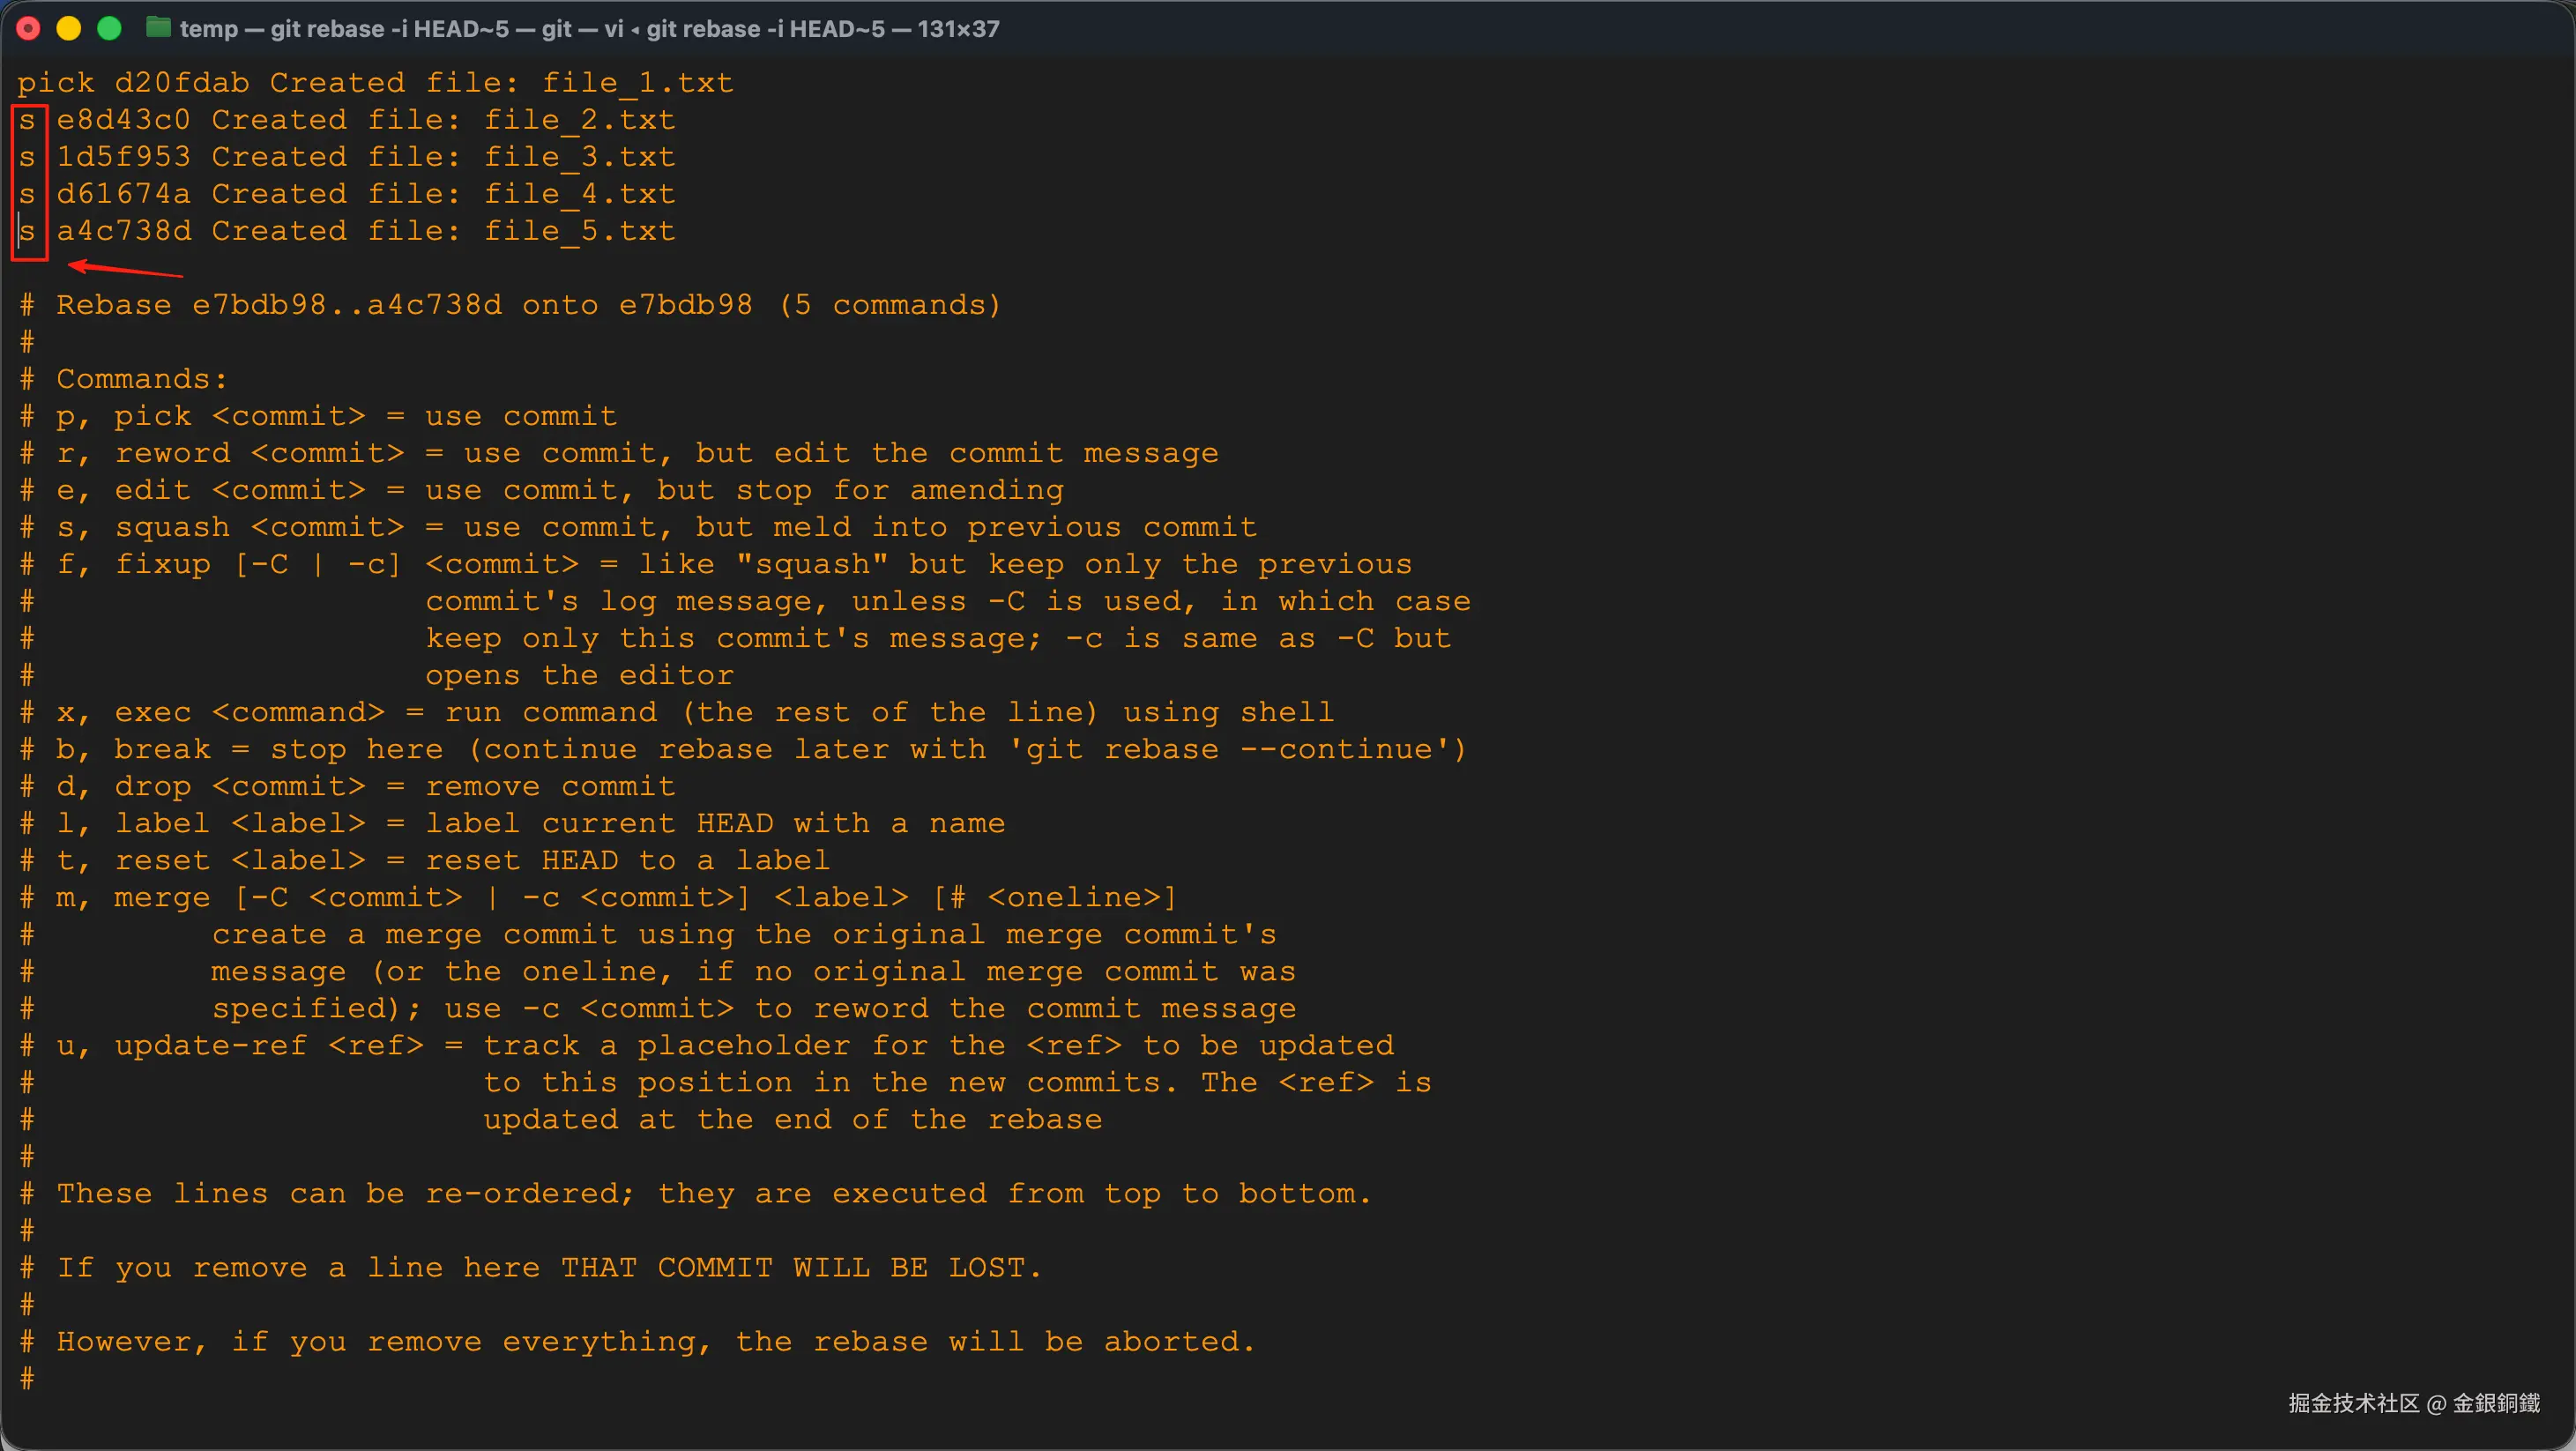Place cursor on 'pick' in first line
Image resolution: width=2576 pixels, height=1451 pixels.
tap(56, 83)
